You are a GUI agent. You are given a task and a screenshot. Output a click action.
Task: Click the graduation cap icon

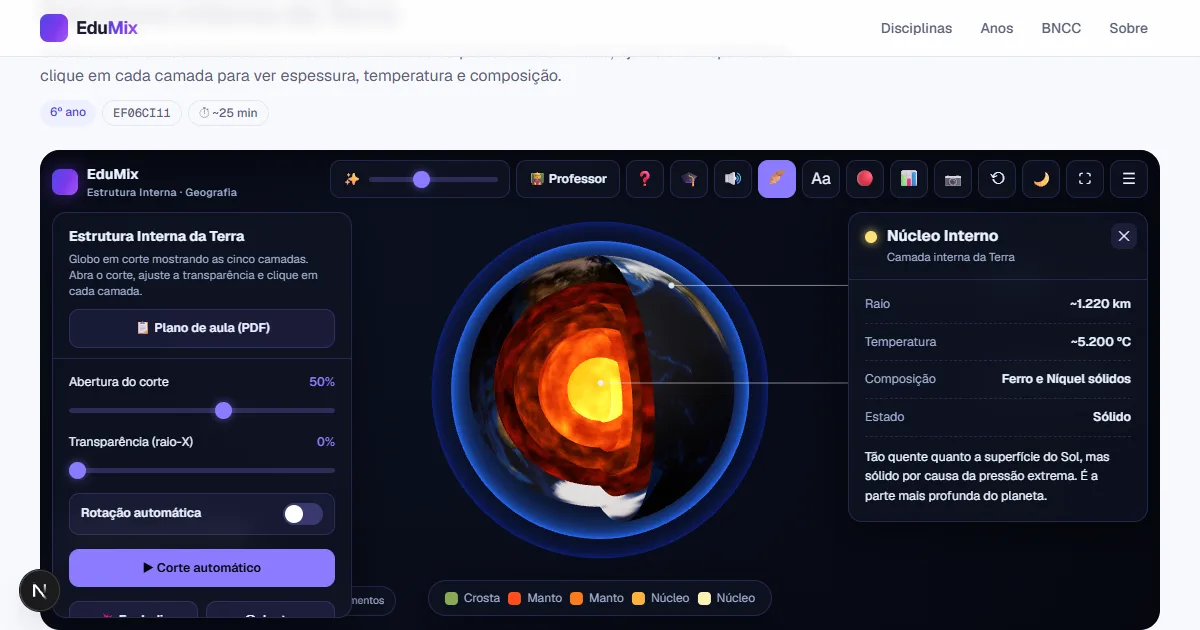689,179
